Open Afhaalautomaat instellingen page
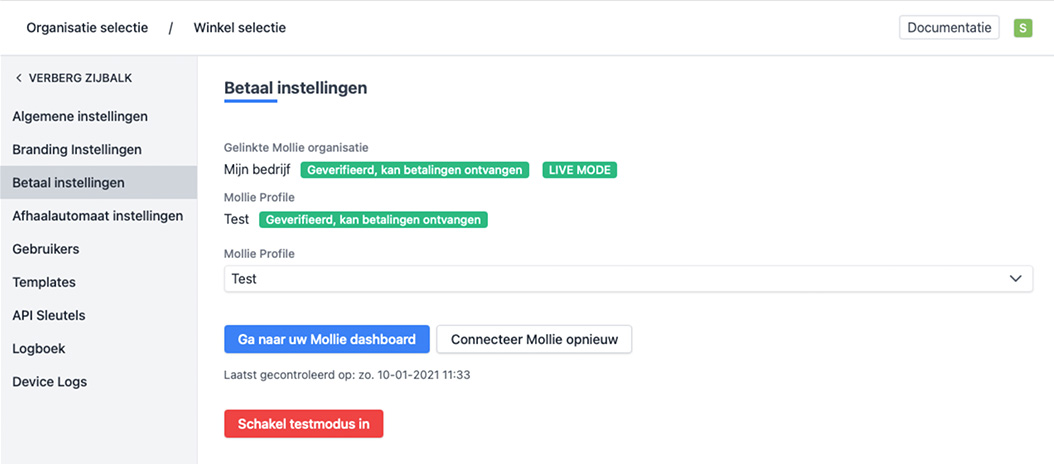Screen dimensions: 1054x464 click(x=97, y=216)
